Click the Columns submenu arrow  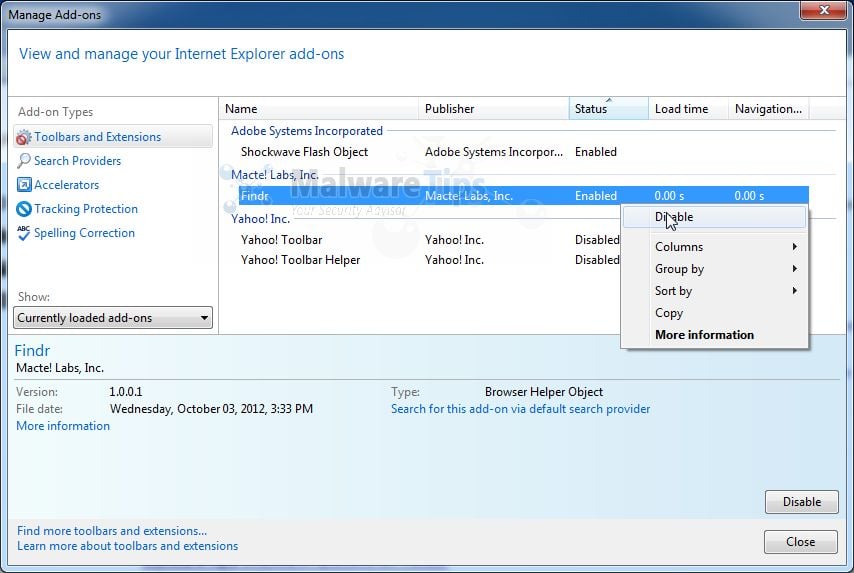pyautogui.click(x=795, y=247)
